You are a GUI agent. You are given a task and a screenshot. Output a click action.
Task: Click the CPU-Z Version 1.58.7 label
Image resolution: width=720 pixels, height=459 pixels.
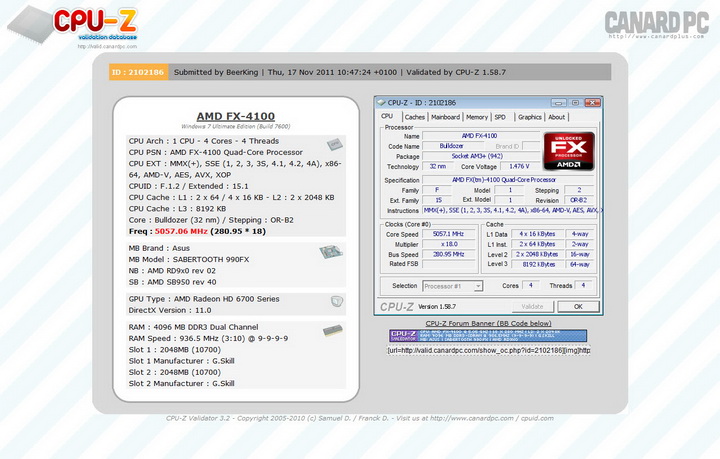437,306
